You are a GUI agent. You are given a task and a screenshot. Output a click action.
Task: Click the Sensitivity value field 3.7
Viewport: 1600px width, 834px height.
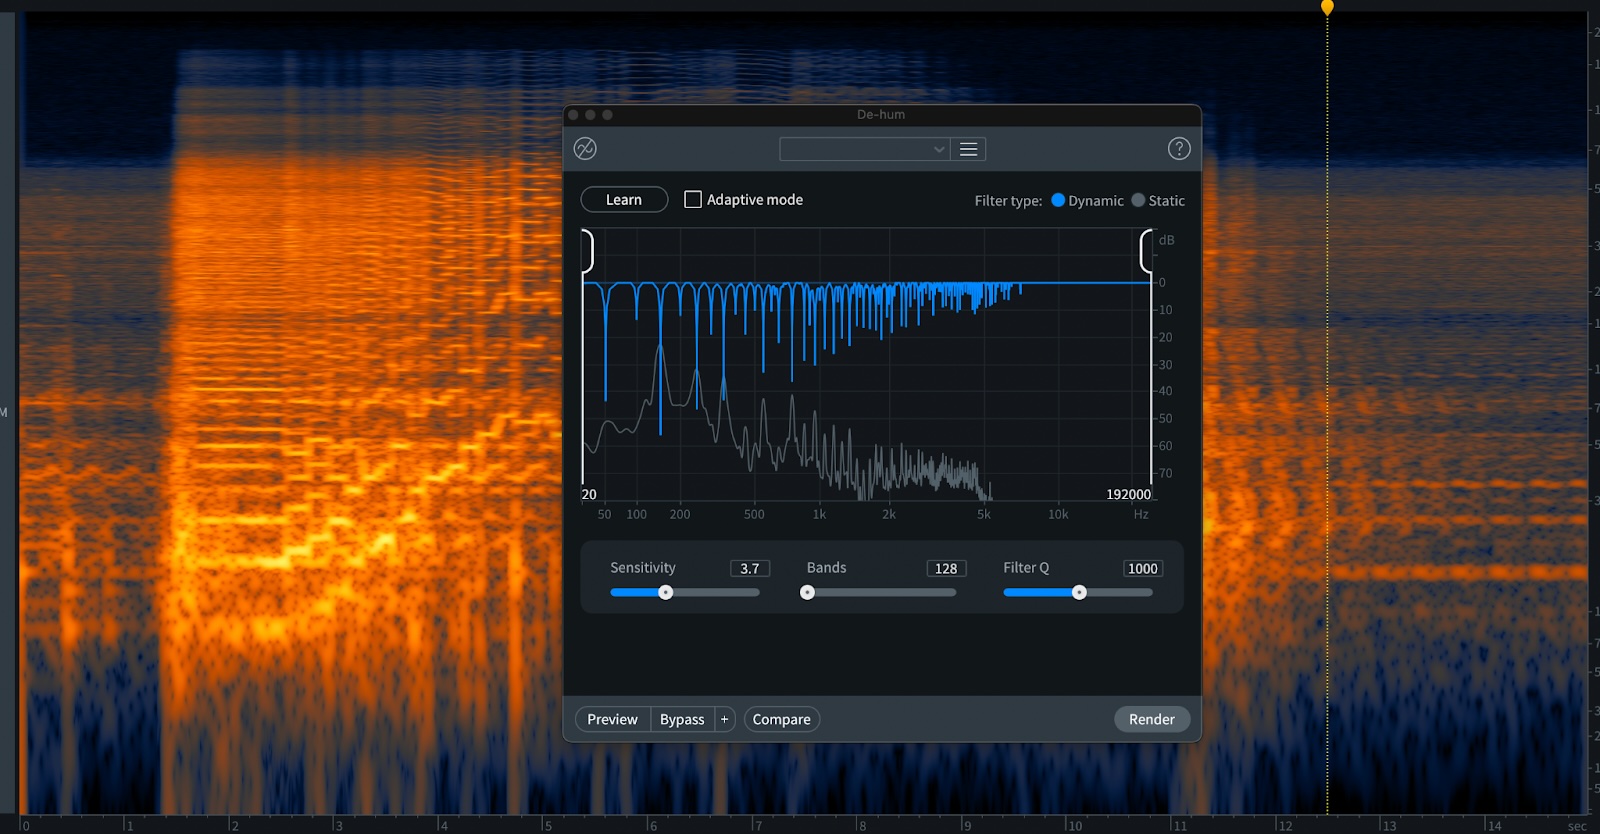coord(750,568)
